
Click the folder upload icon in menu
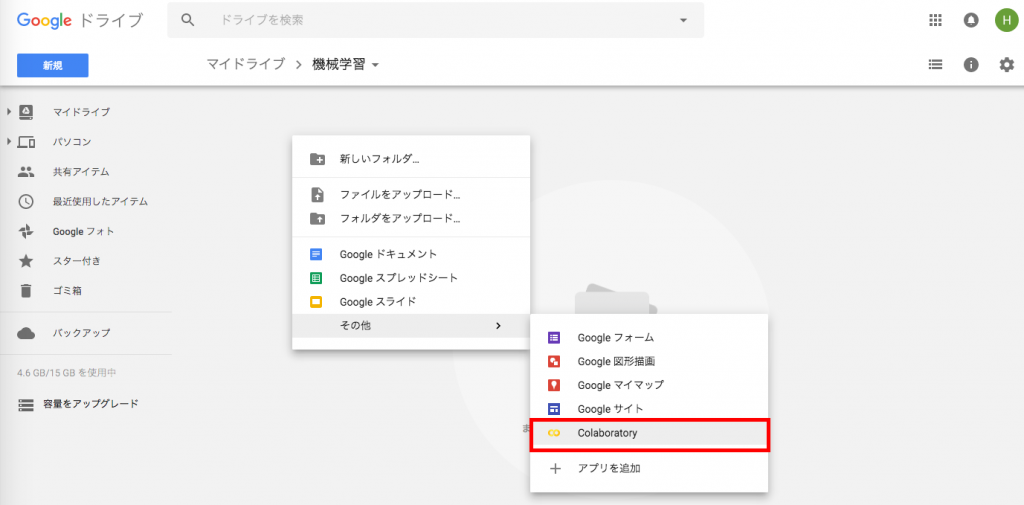coord(317,218)
